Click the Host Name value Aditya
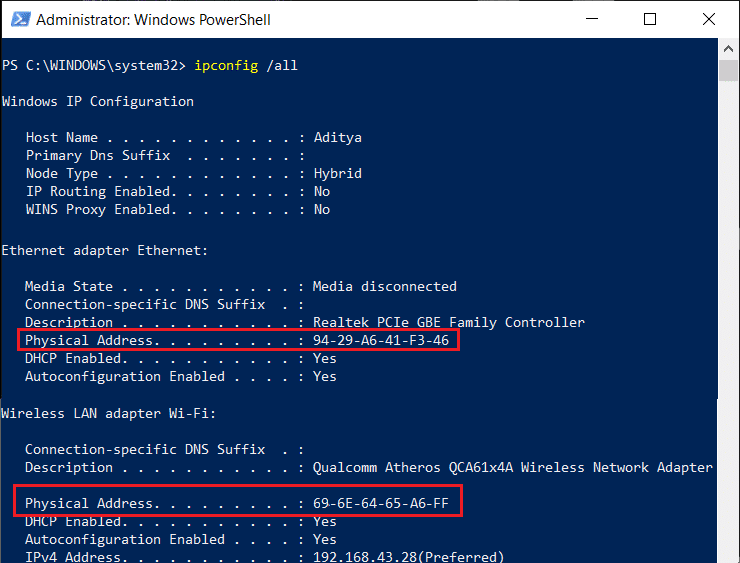The image size is (740, 563). click(337, 138)
